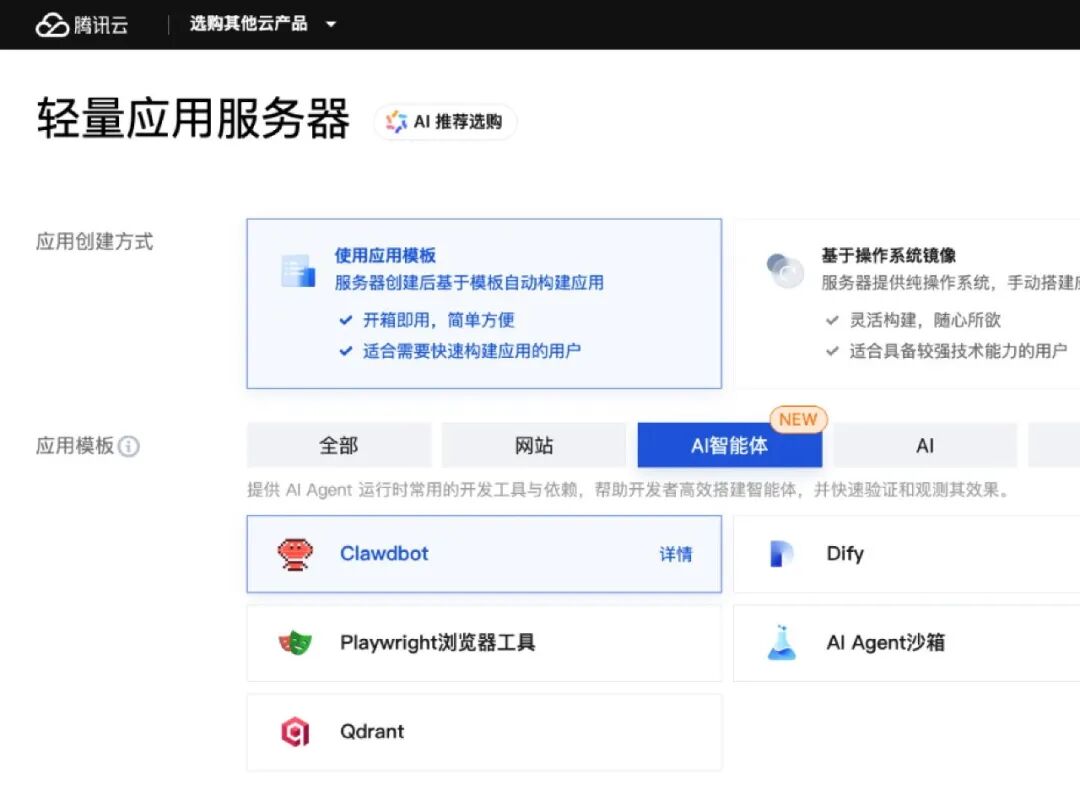Click the Playwright masks icon
This screenshot has height=796, width=1080.
click(295, 642)
